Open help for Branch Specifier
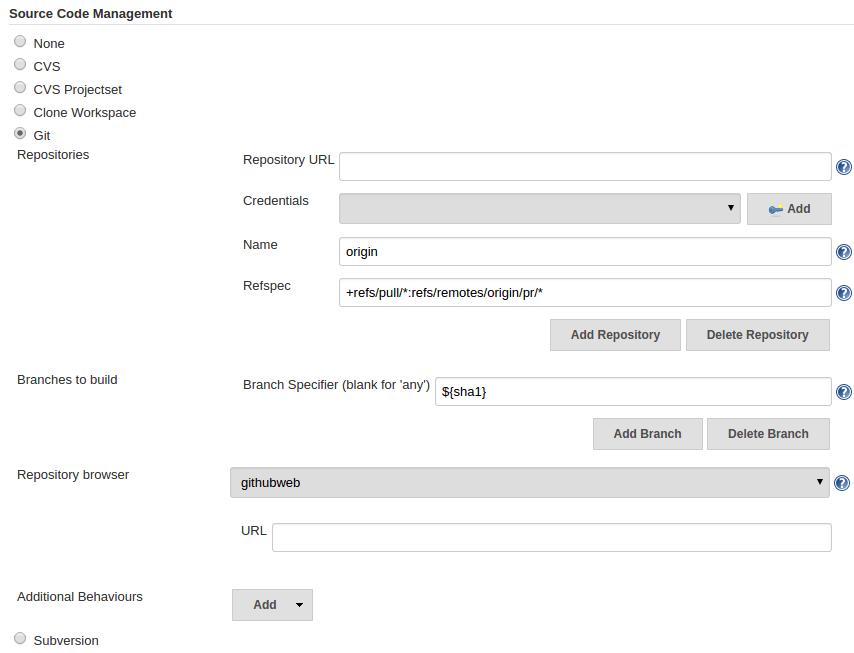854x653 pixels. click(x=843, y=391)
